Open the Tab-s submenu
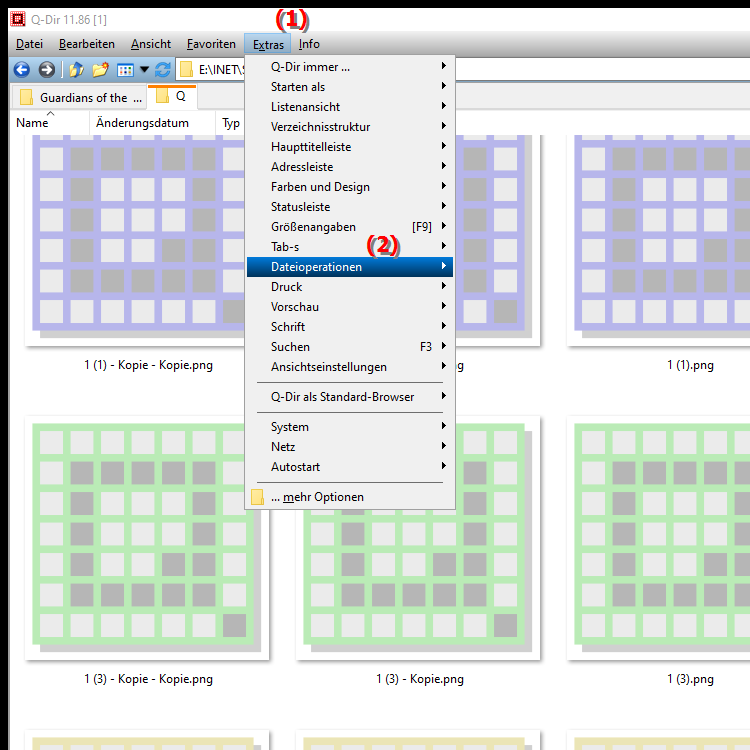The image size is (750, 750). point(350,247)
